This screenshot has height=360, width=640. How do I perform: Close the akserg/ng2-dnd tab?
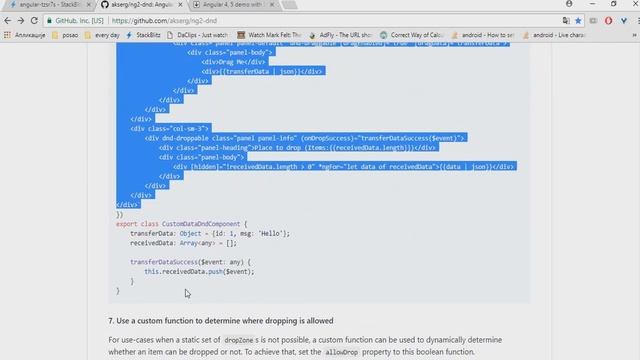point(180,4)
